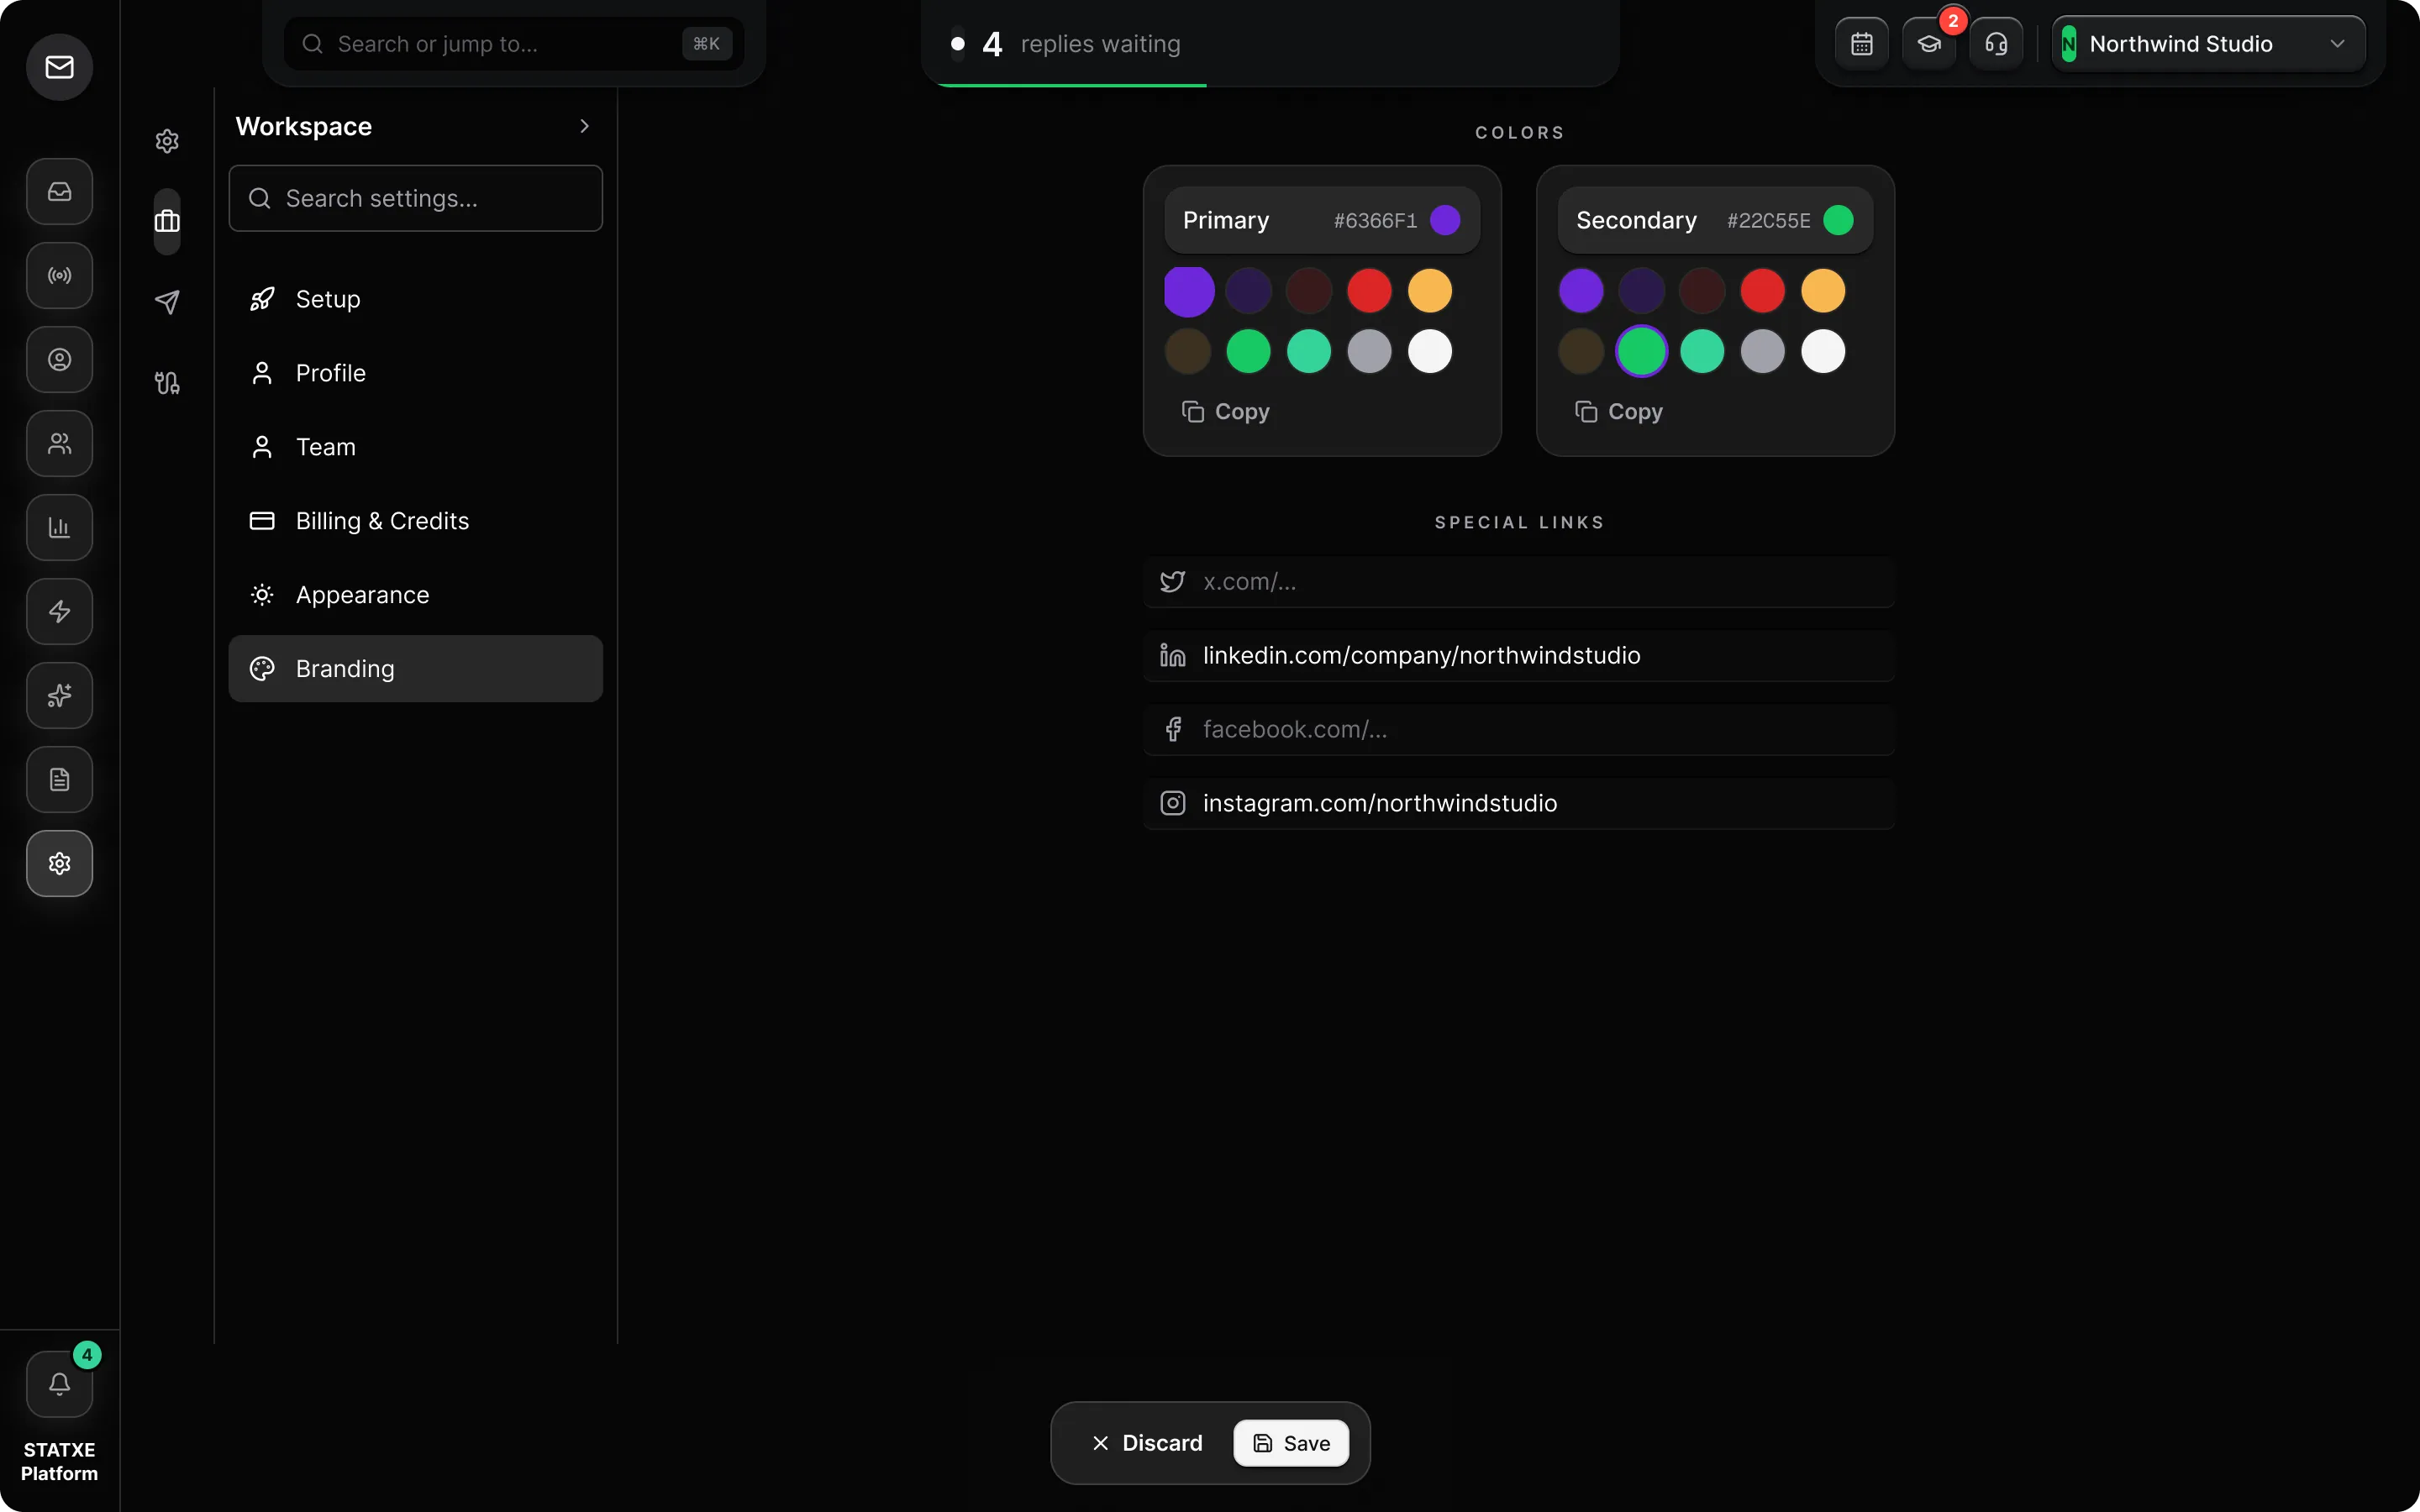Open the 4 replies waiting banner
This screenshot has height=1512, width=2420.
click(1270, 44)
